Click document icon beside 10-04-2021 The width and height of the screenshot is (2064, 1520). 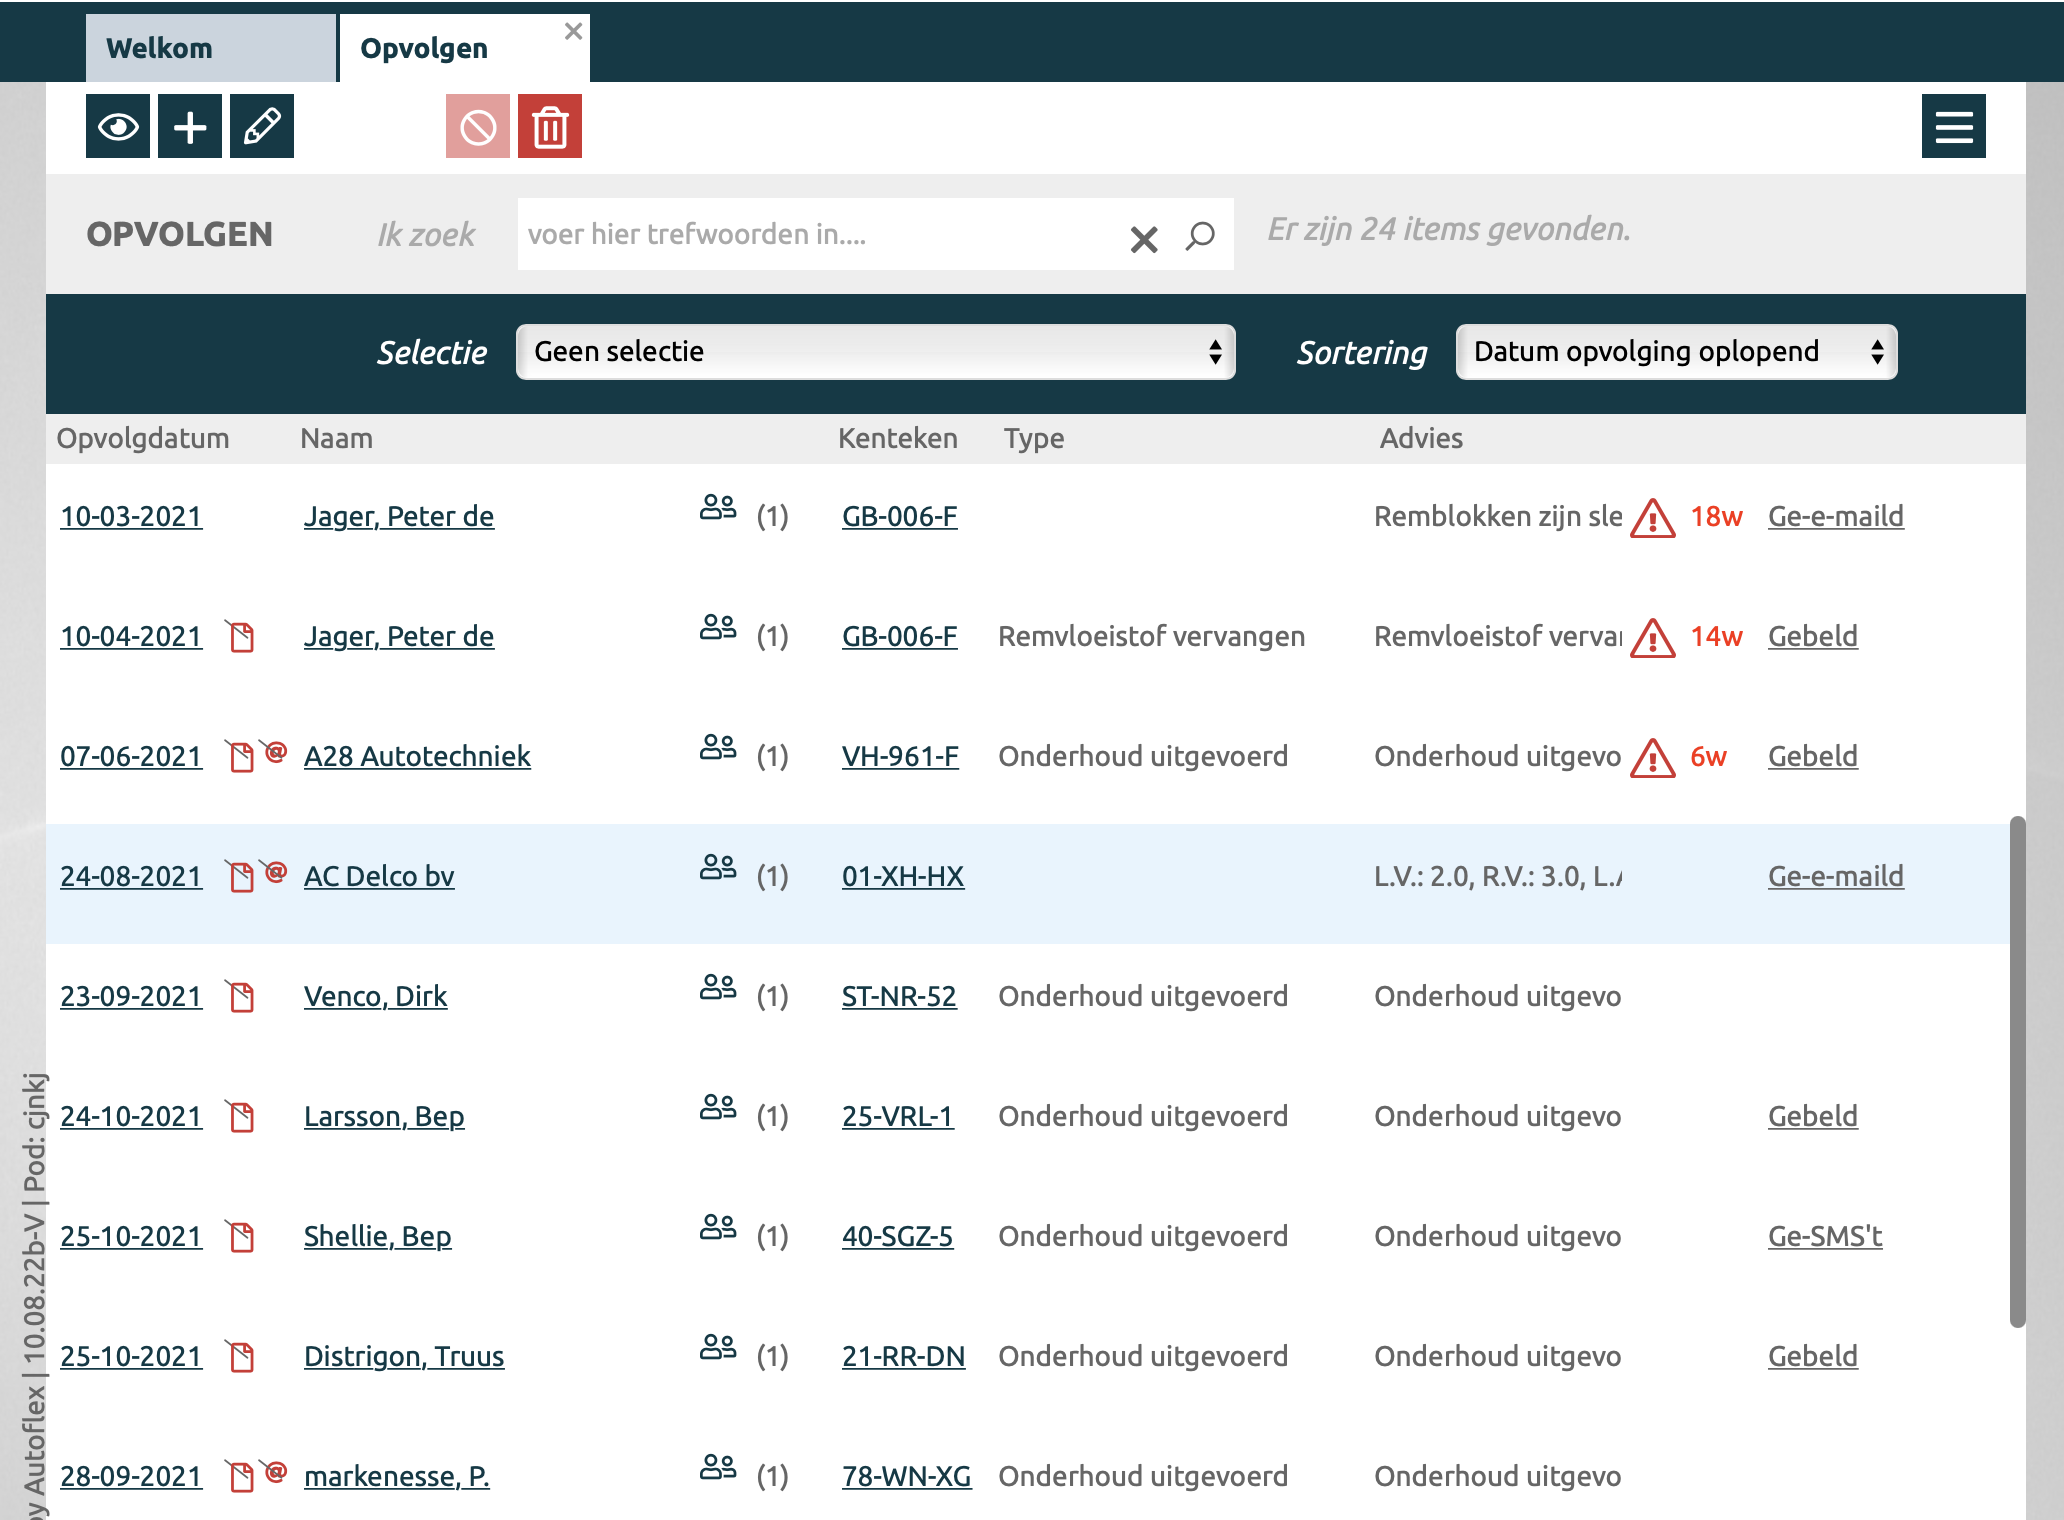point(241,637)
